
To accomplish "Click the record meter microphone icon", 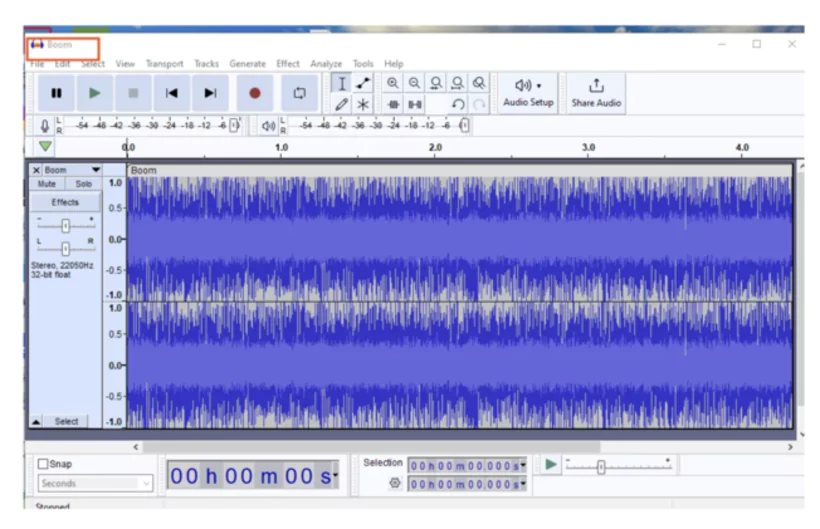I will pos(45,126).
